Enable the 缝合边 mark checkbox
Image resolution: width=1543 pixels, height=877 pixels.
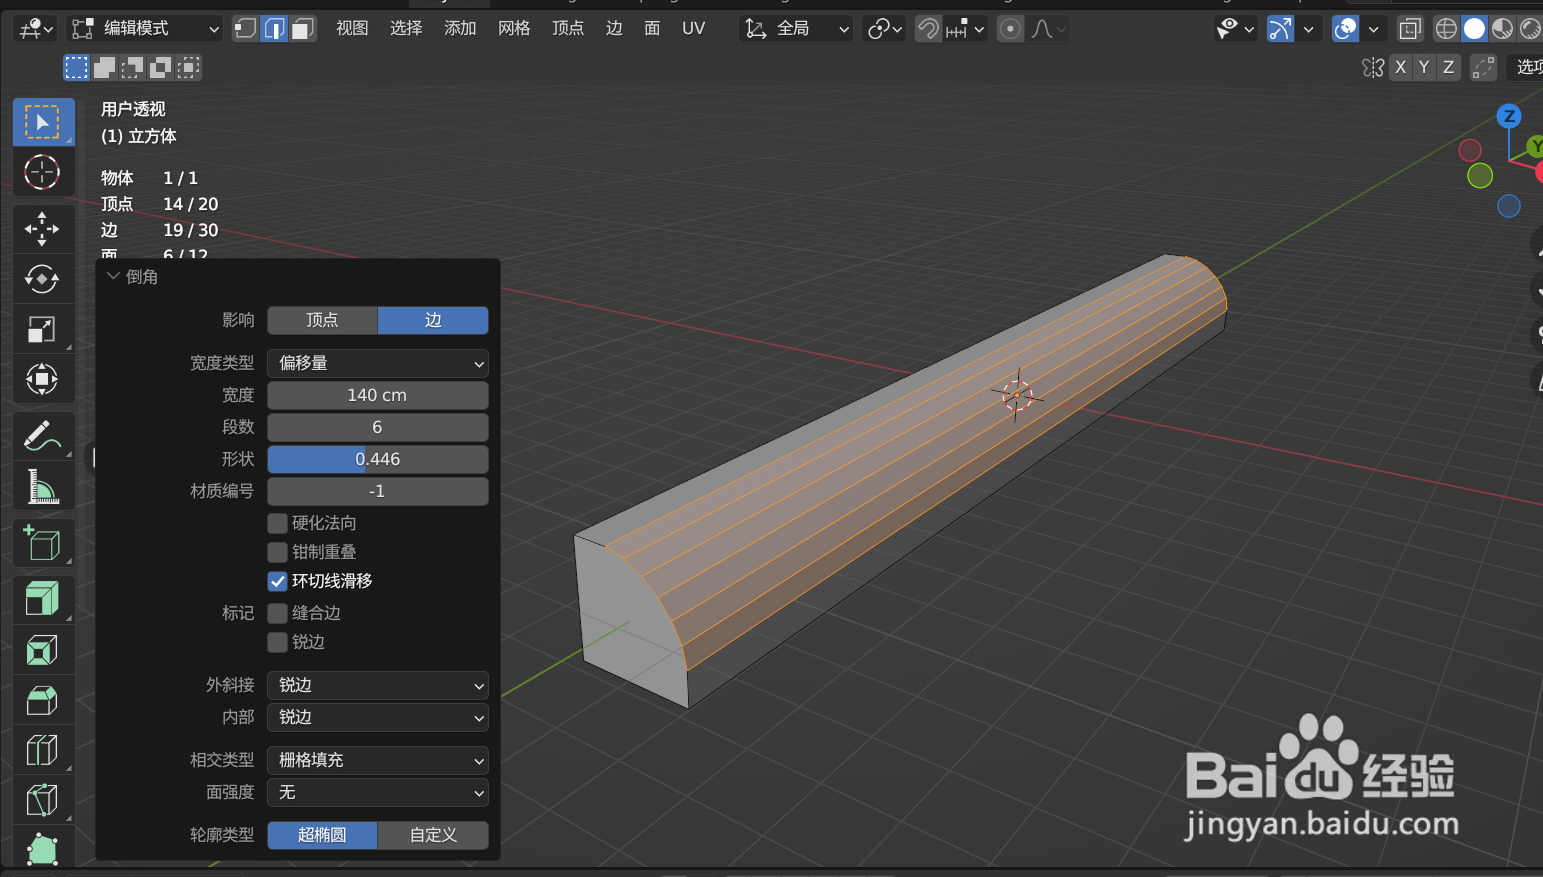tap(278, 613)
